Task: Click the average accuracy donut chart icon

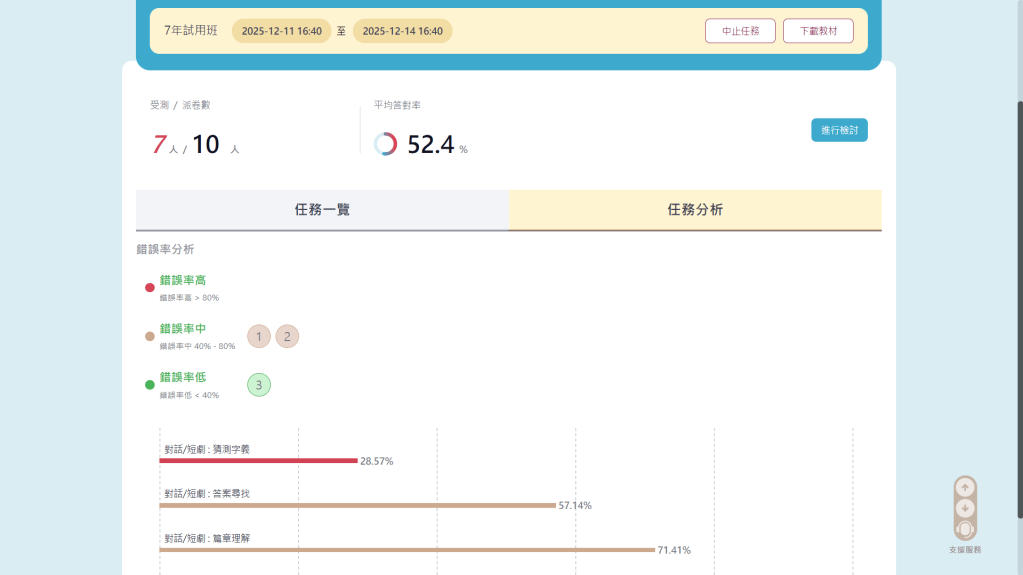Action: point(385,144)
